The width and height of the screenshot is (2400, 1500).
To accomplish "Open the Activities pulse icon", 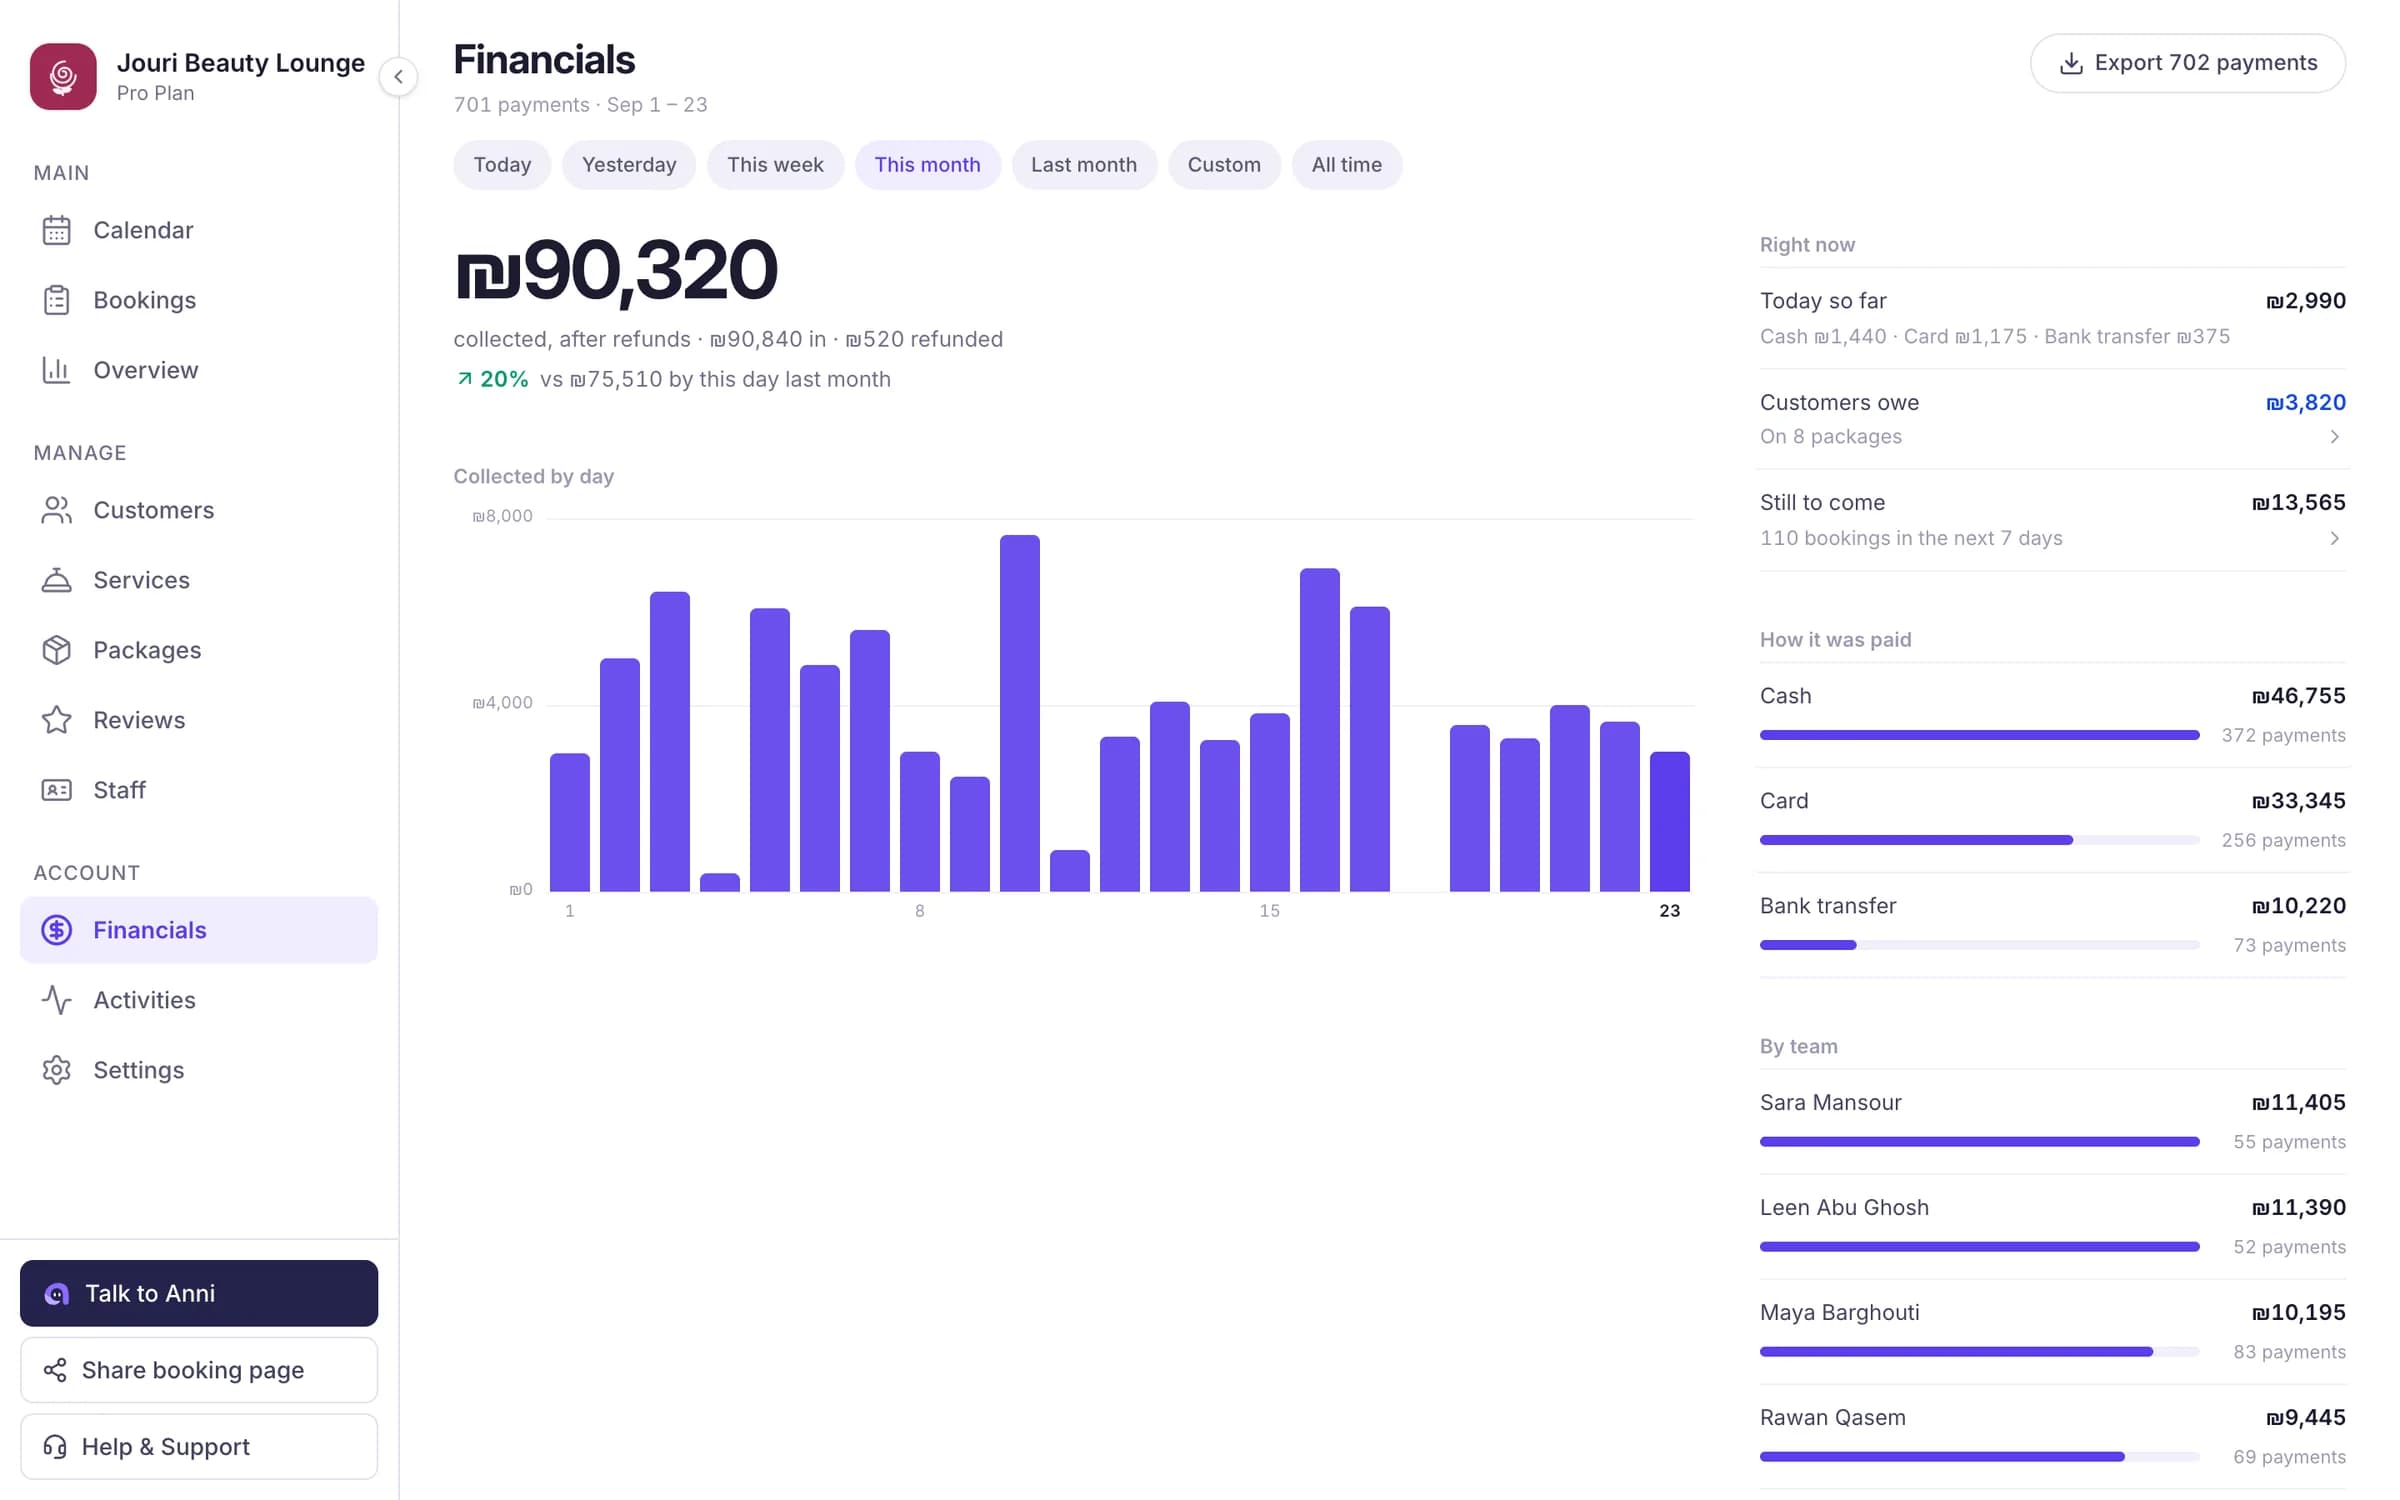I will pos(57,1000).
